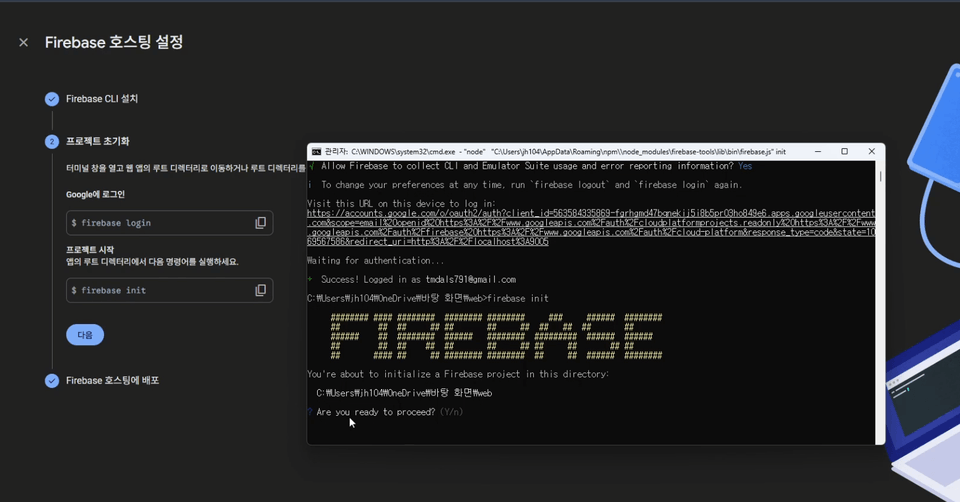Open the Firebase 호스팅에 배포 step
Viewport: 960px width, 502px height.
pos(113,380)
